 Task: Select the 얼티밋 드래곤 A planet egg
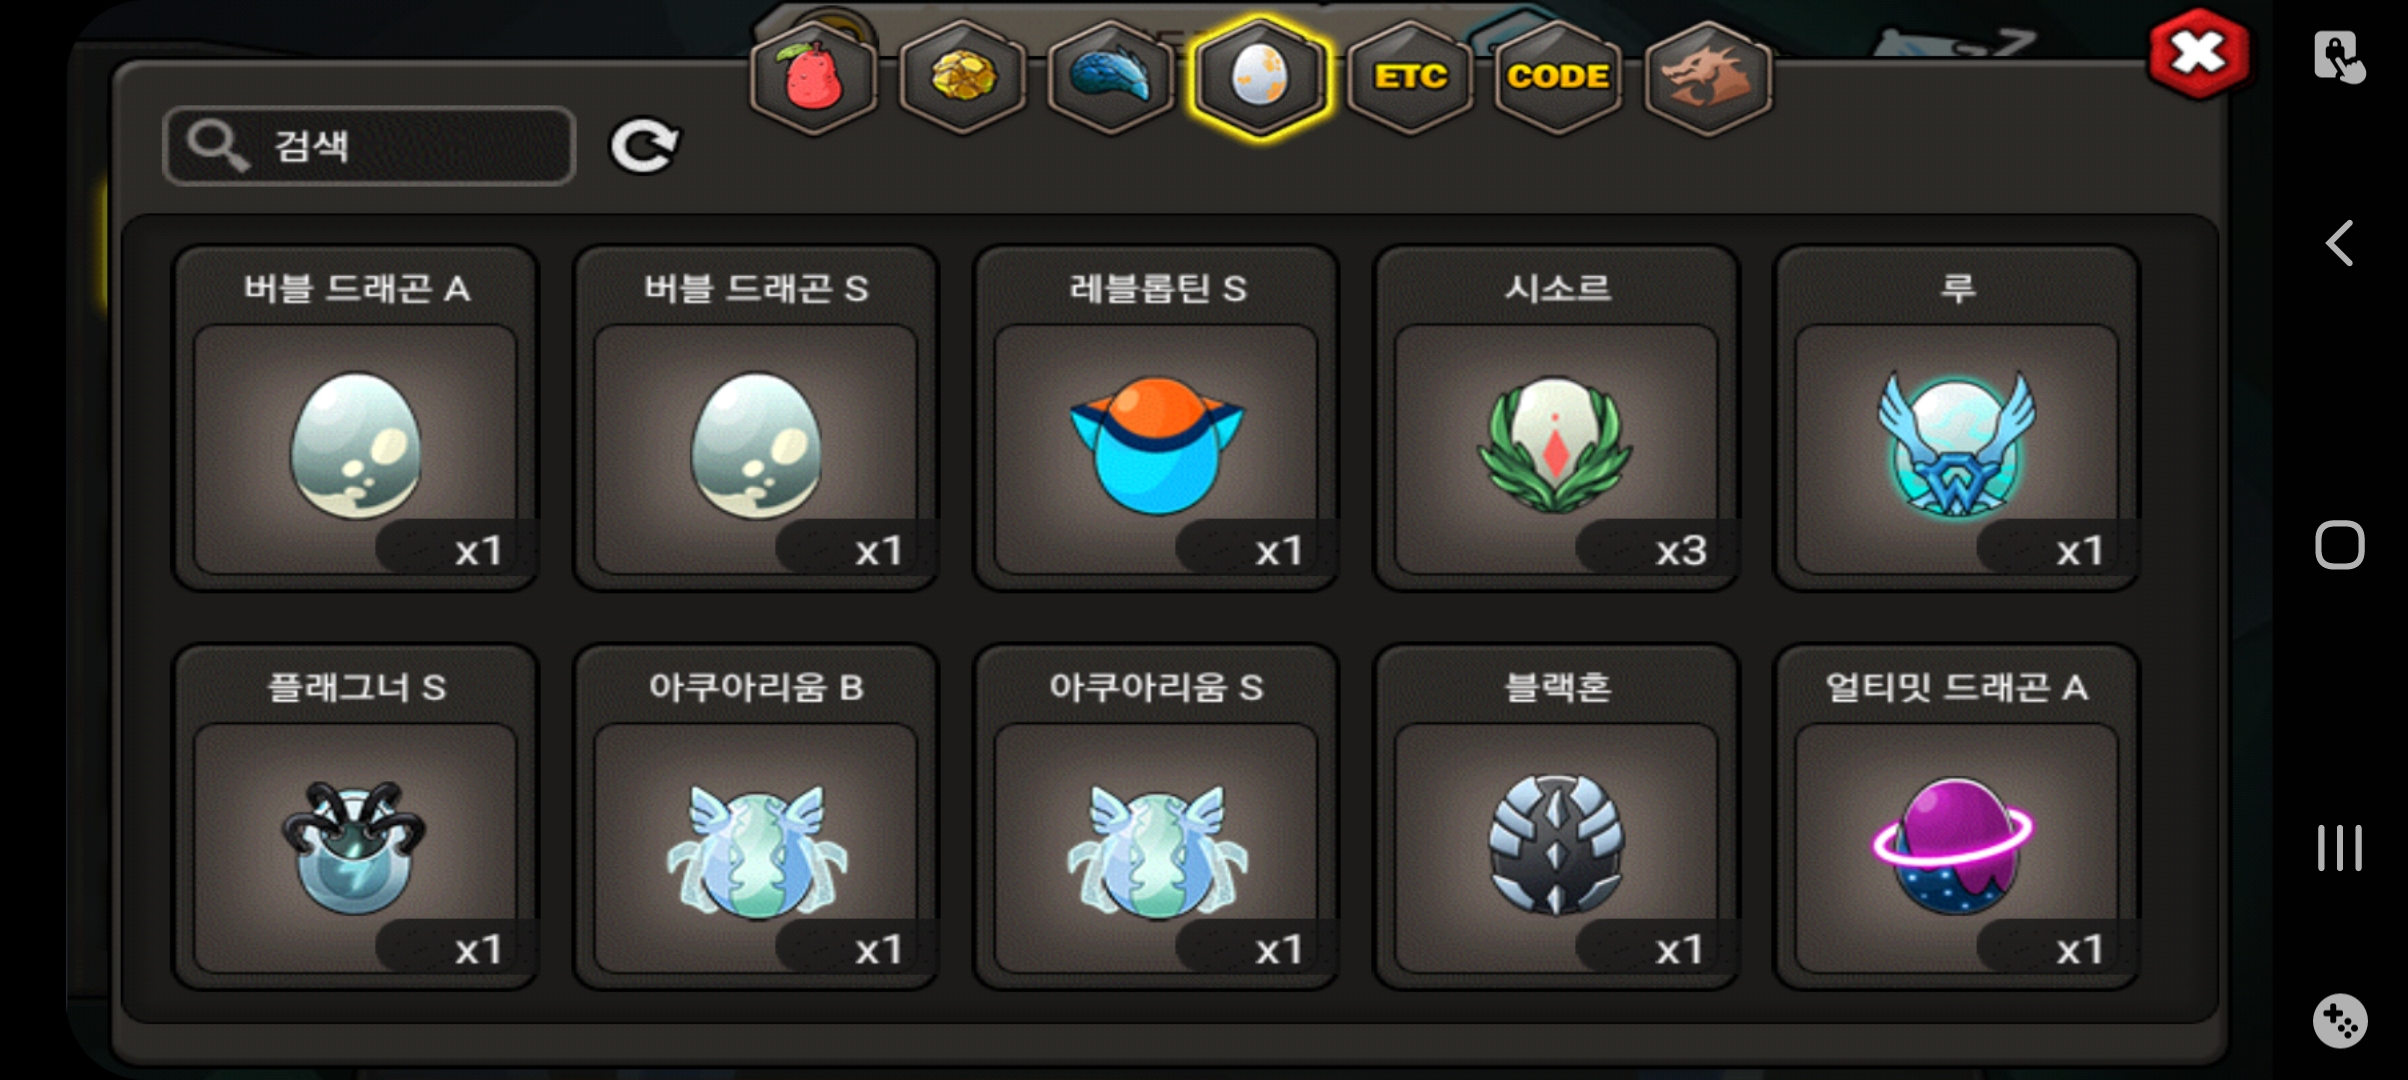[1957, 817]
